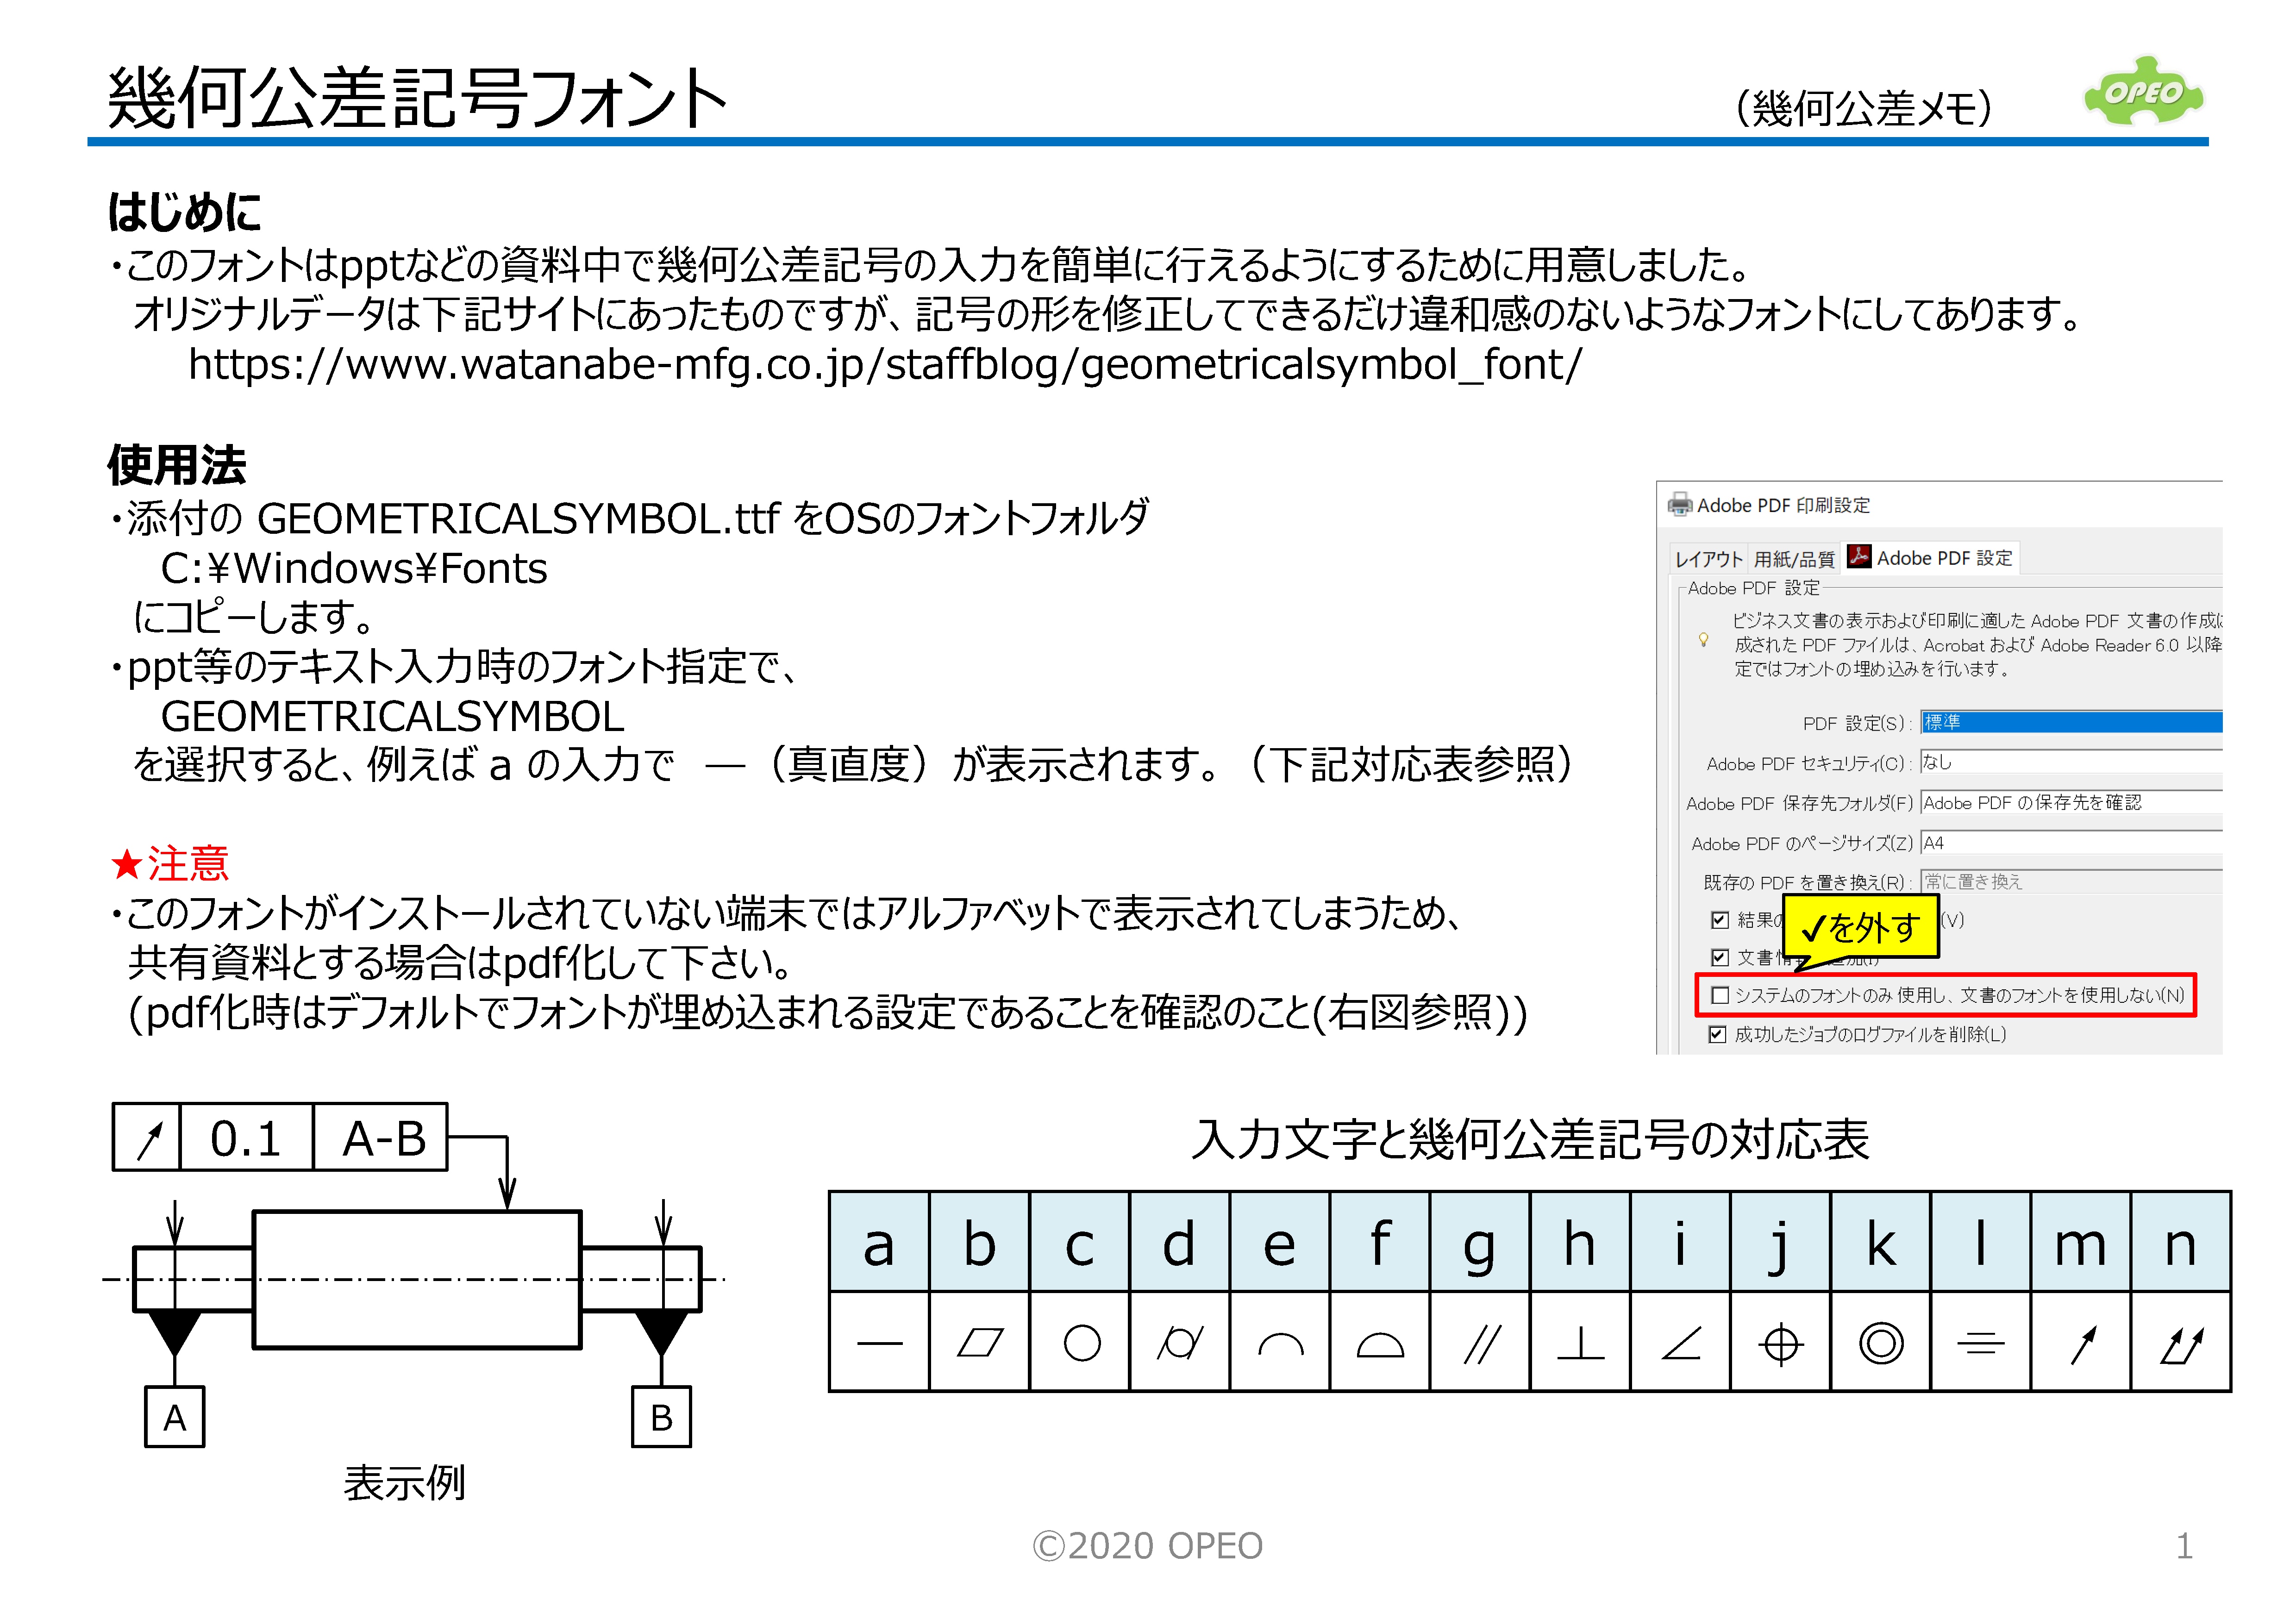Open the PDF 設定(S) dropdown showing 標準

(x=2071, y=722)
